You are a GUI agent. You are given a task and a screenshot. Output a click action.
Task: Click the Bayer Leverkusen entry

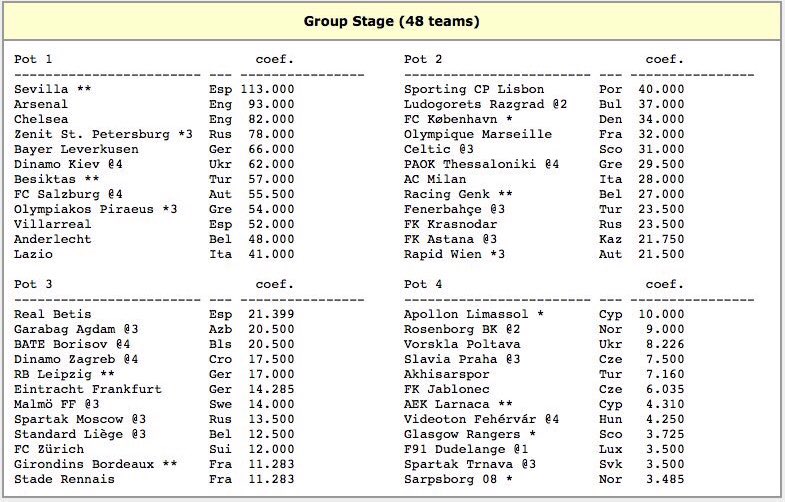click(76, 149)
